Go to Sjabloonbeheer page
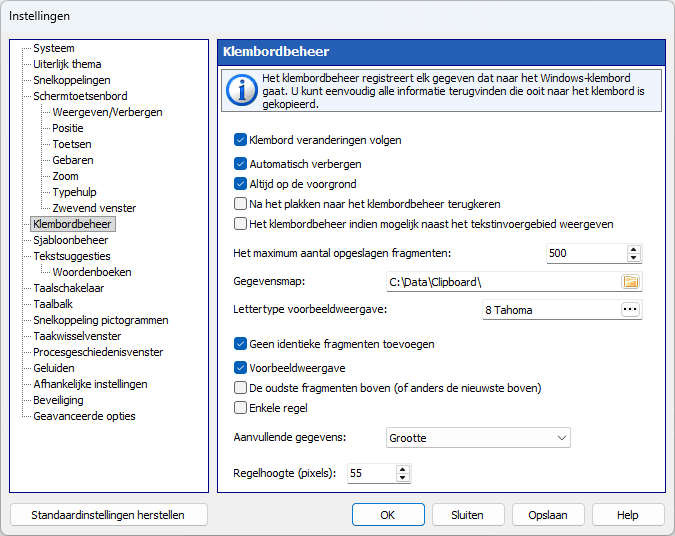 tap(71, 240)
